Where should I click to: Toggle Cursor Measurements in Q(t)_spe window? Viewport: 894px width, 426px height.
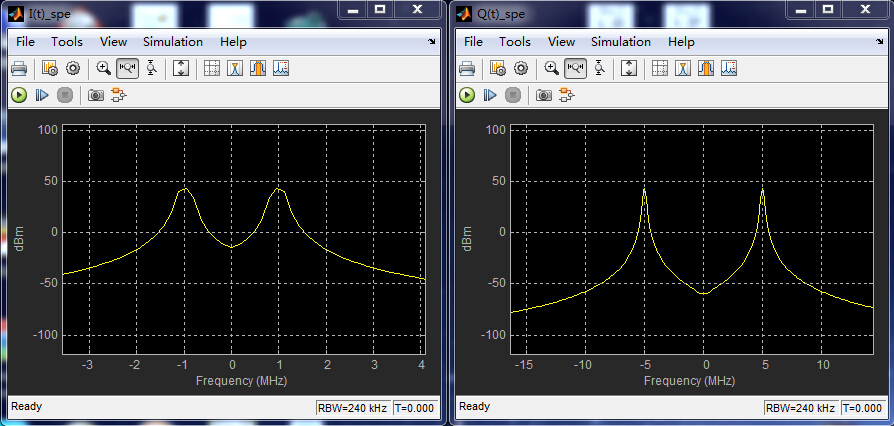[x=658, y=68]
